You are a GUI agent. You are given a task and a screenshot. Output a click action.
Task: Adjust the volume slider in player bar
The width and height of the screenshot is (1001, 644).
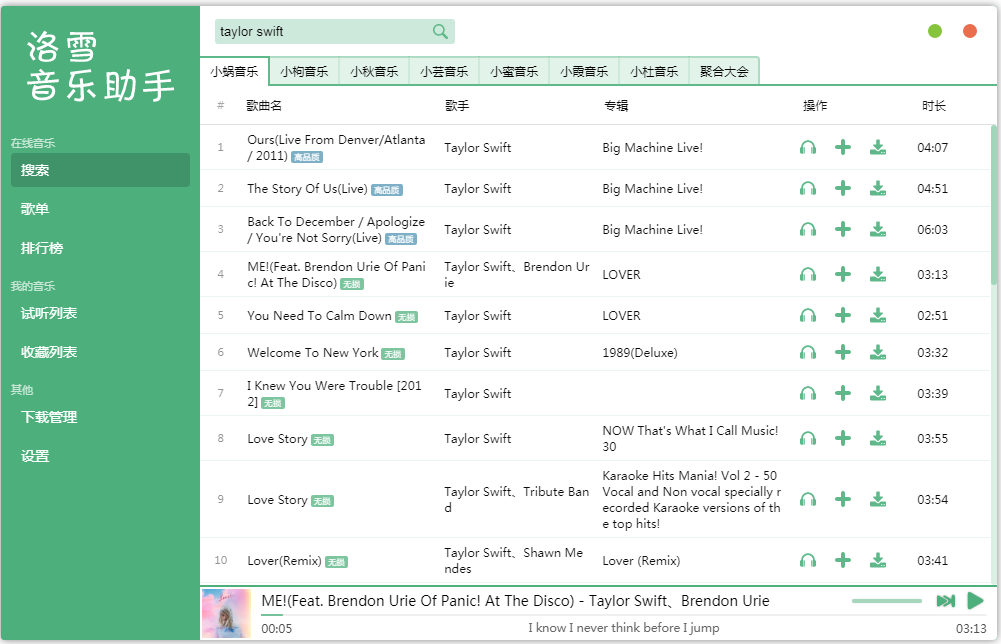click(x=887, y=601)
